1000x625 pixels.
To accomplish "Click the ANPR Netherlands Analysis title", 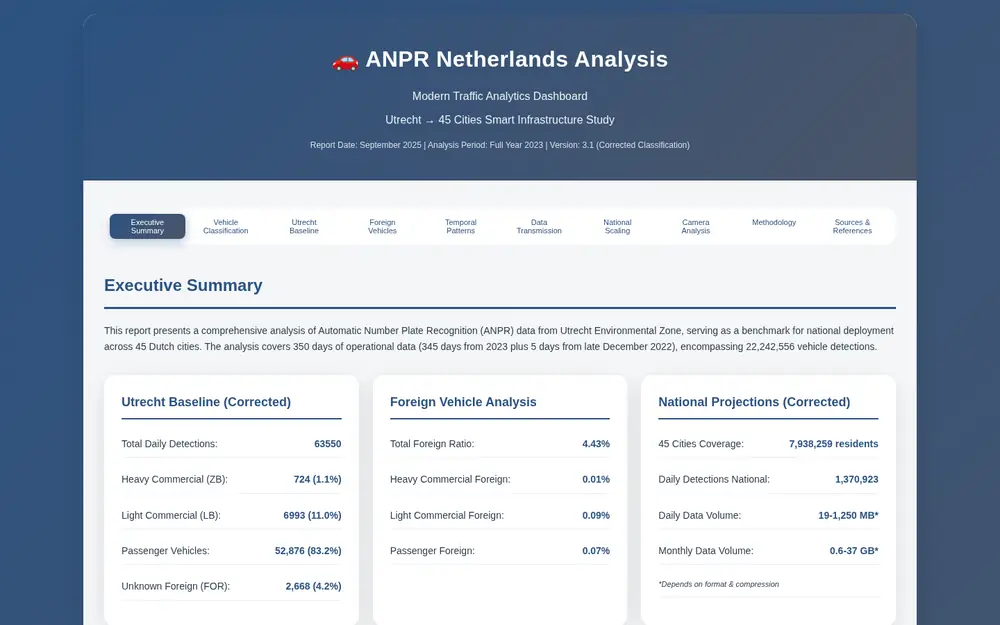I will (x=517, y=59).
